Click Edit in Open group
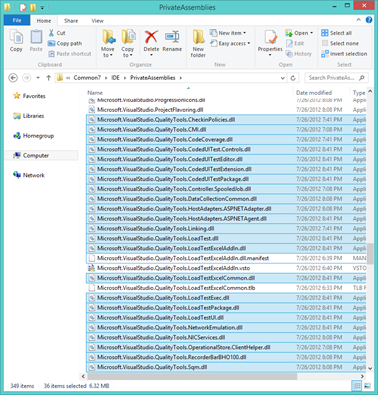The height and width of the screenshot is (395, 378). [x=295, y=43]
